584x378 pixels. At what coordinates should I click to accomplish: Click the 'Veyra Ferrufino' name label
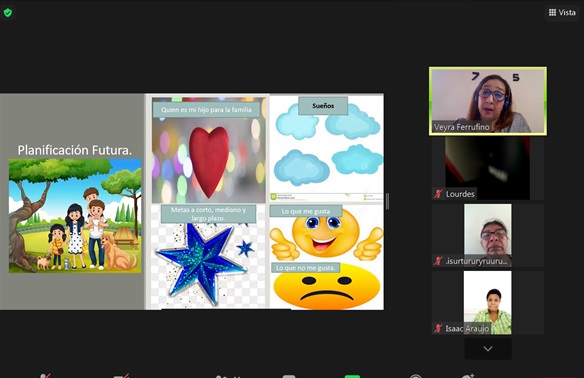point(461,127)
